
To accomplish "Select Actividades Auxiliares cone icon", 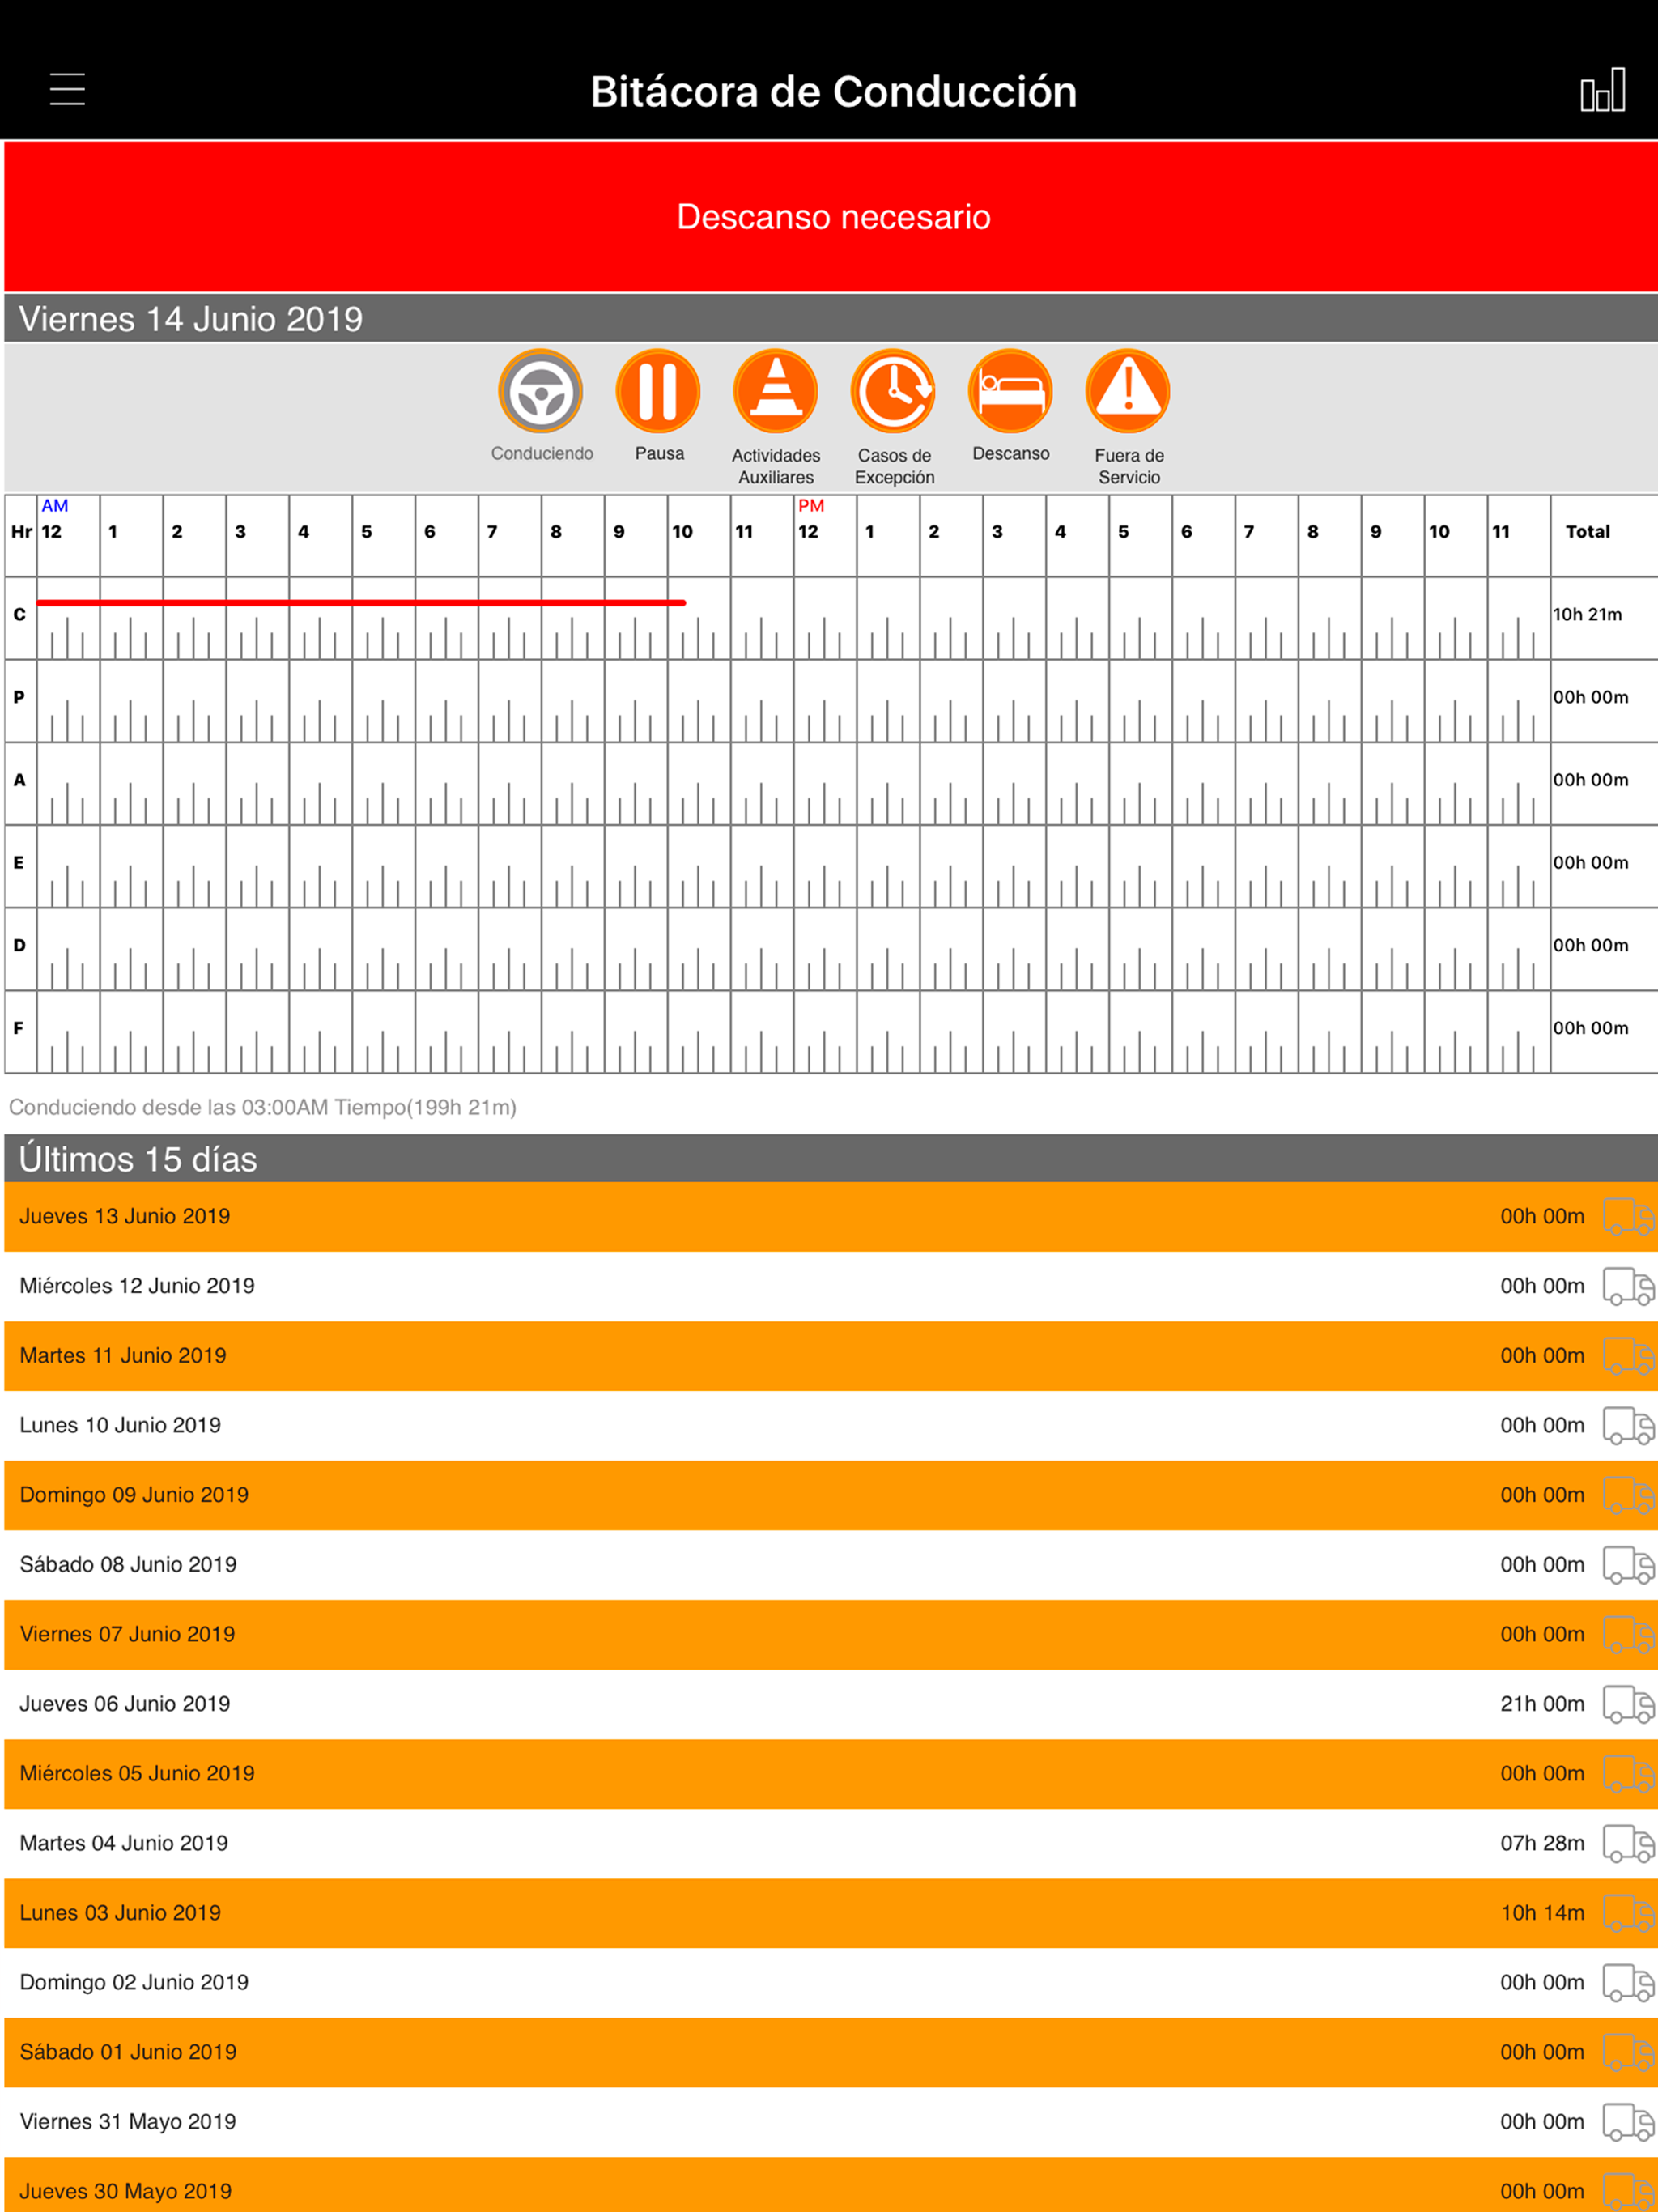I will (x=775, y=391).
